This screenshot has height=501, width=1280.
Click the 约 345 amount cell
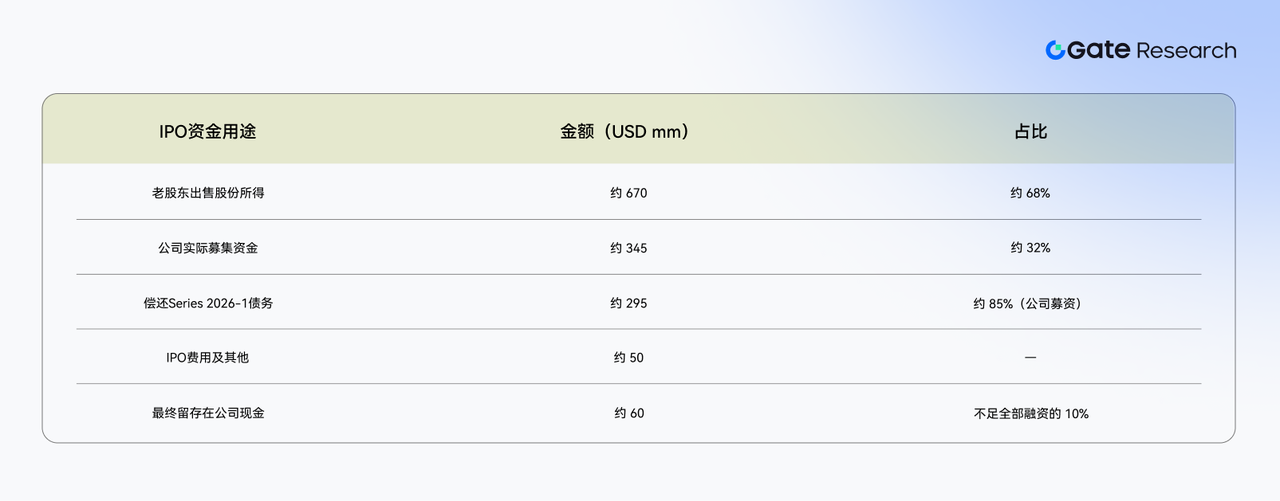[x=629, y=248]
